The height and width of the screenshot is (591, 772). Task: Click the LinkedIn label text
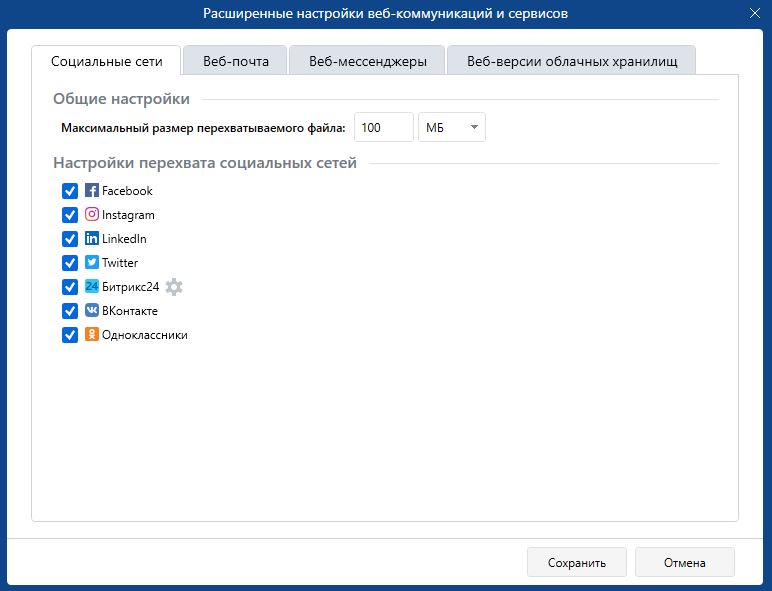[124, 239]
